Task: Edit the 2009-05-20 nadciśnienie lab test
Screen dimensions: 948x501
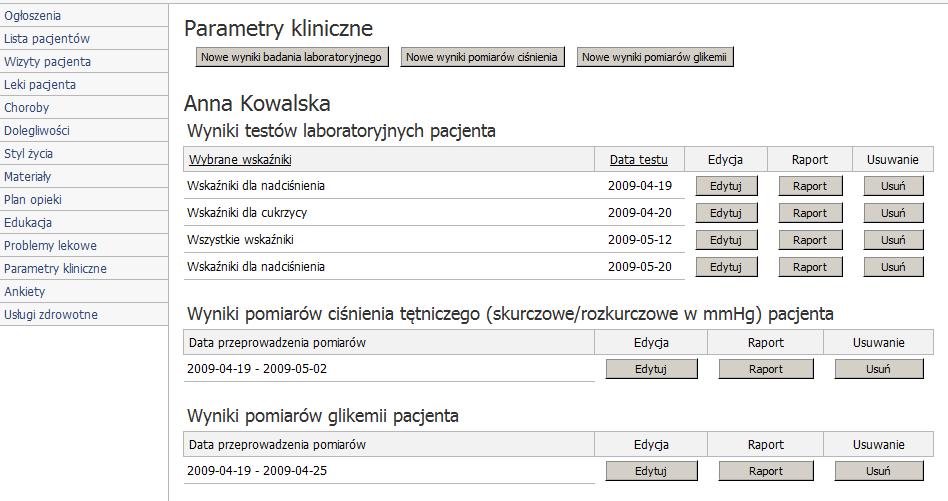Action: [726, 267]
